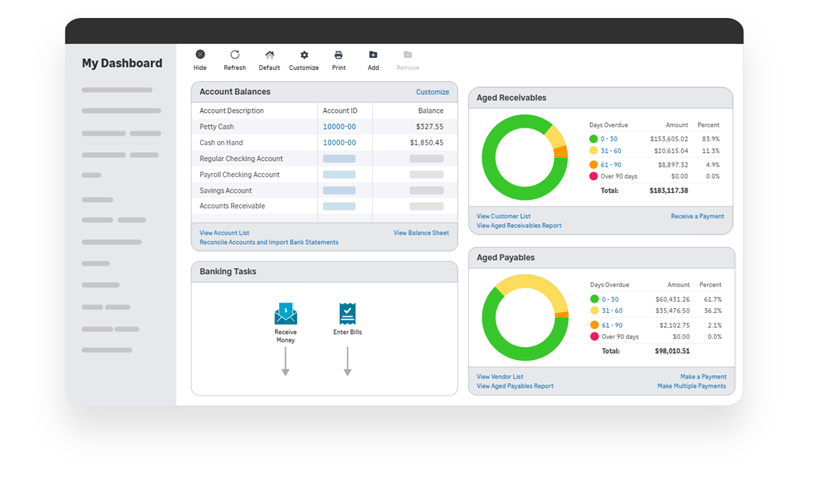This screenshot has width=832, height=502.
Task: Open the Receive Money envelope icon
Action: click(285, 313)
